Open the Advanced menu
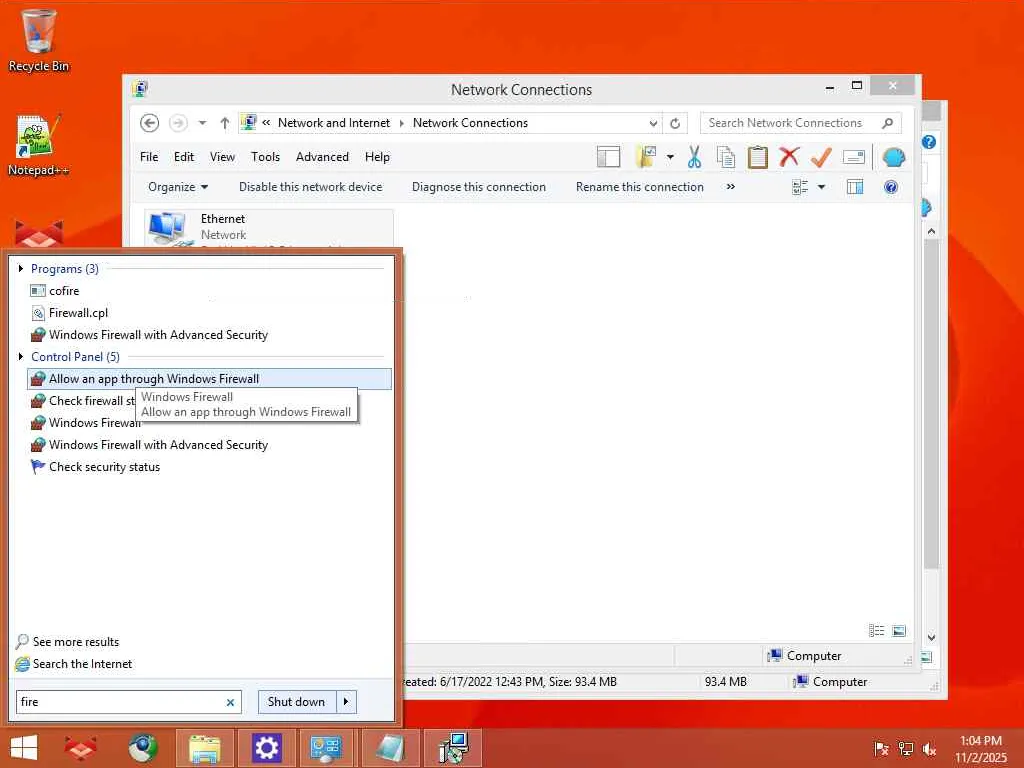The image size is (1024, 768). [x=322, y=157]
